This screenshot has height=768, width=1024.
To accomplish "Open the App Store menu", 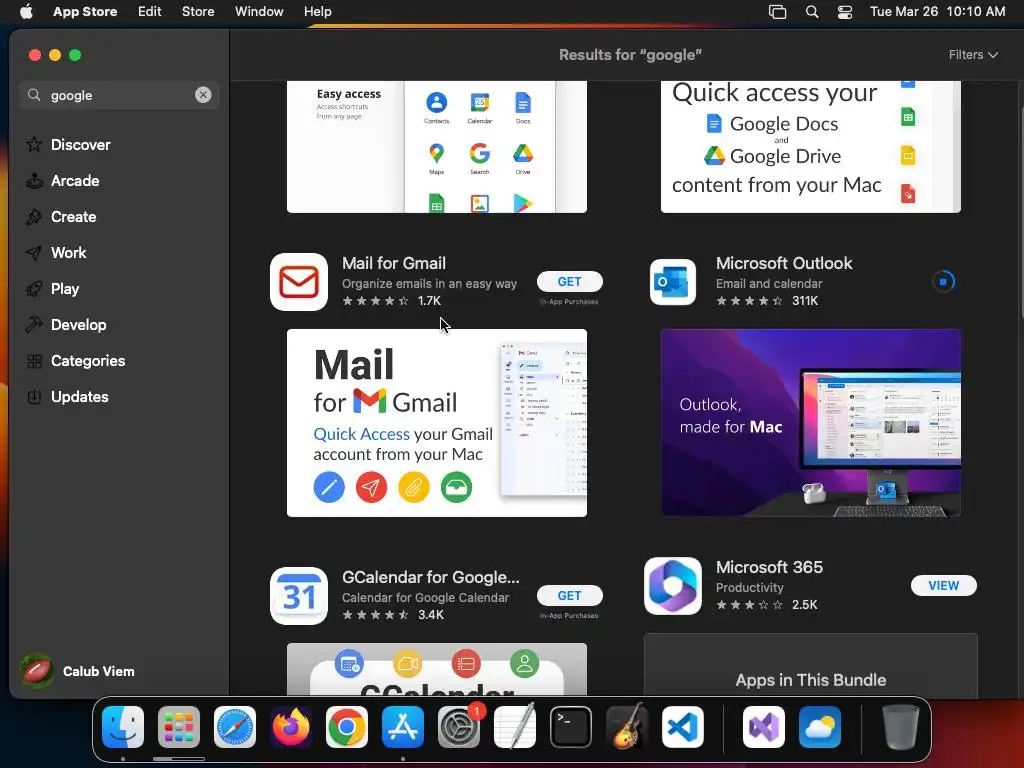I will [x=85, y=12].
